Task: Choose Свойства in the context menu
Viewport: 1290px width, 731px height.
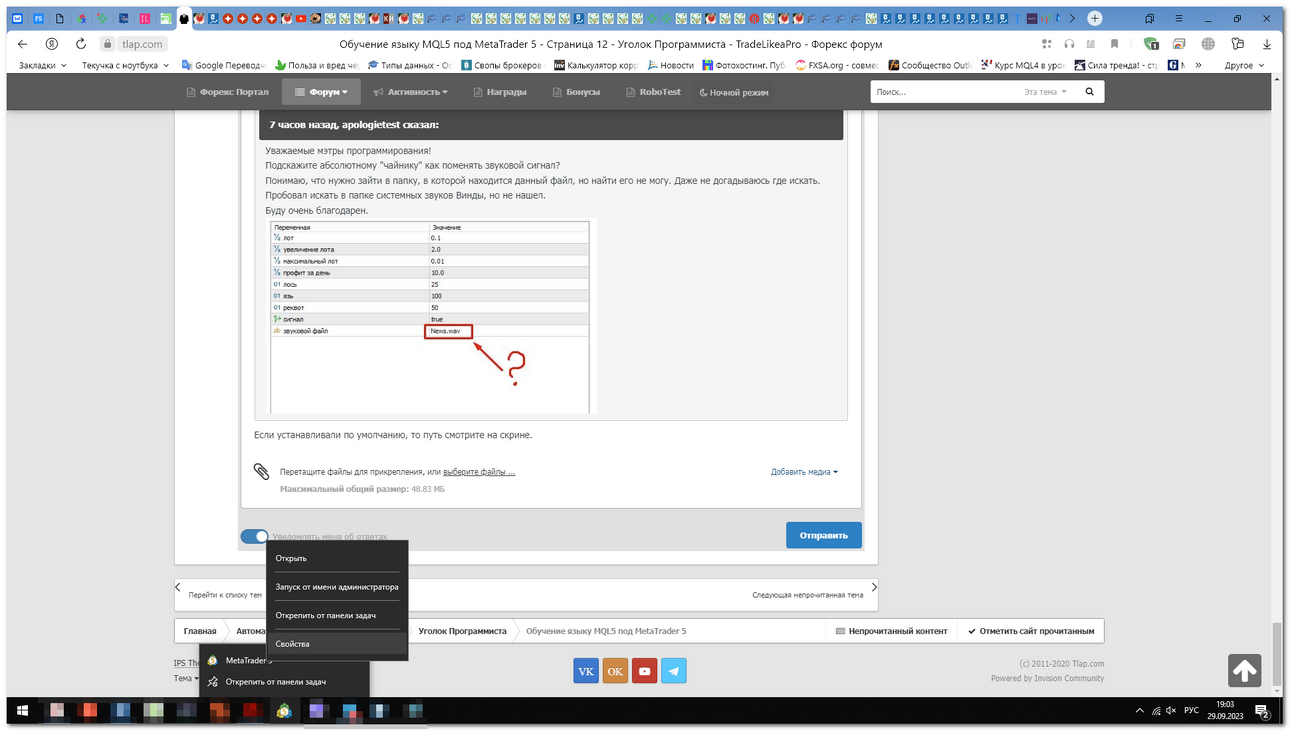Action: click(337, 644)
